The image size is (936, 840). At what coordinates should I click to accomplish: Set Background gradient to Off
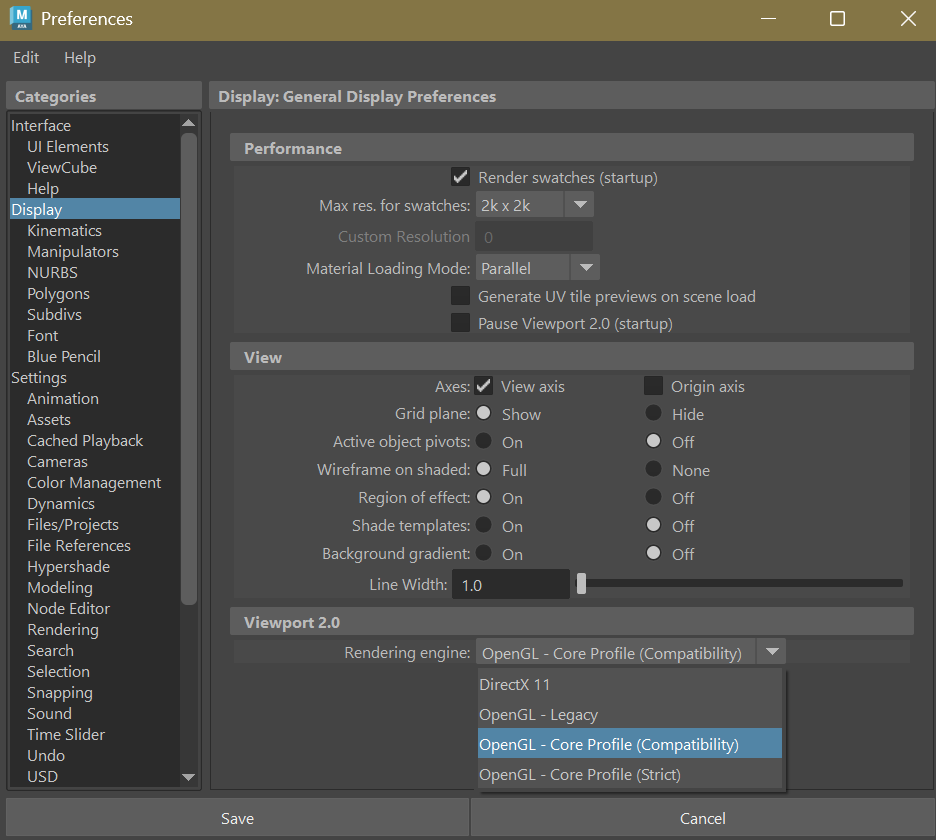(654, 553)
